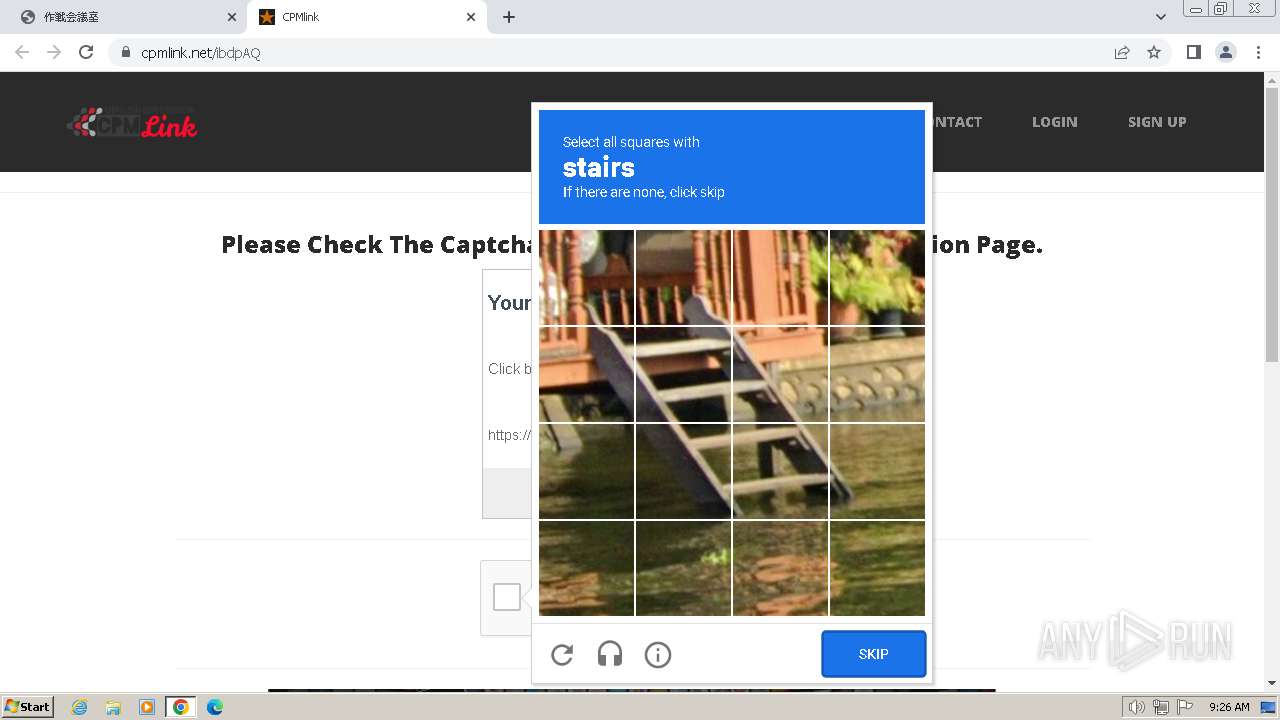Select captcha tile with potted plants
Image resolution: width=1280 pixels, height=720 pixels.
[x=877, y=277]
